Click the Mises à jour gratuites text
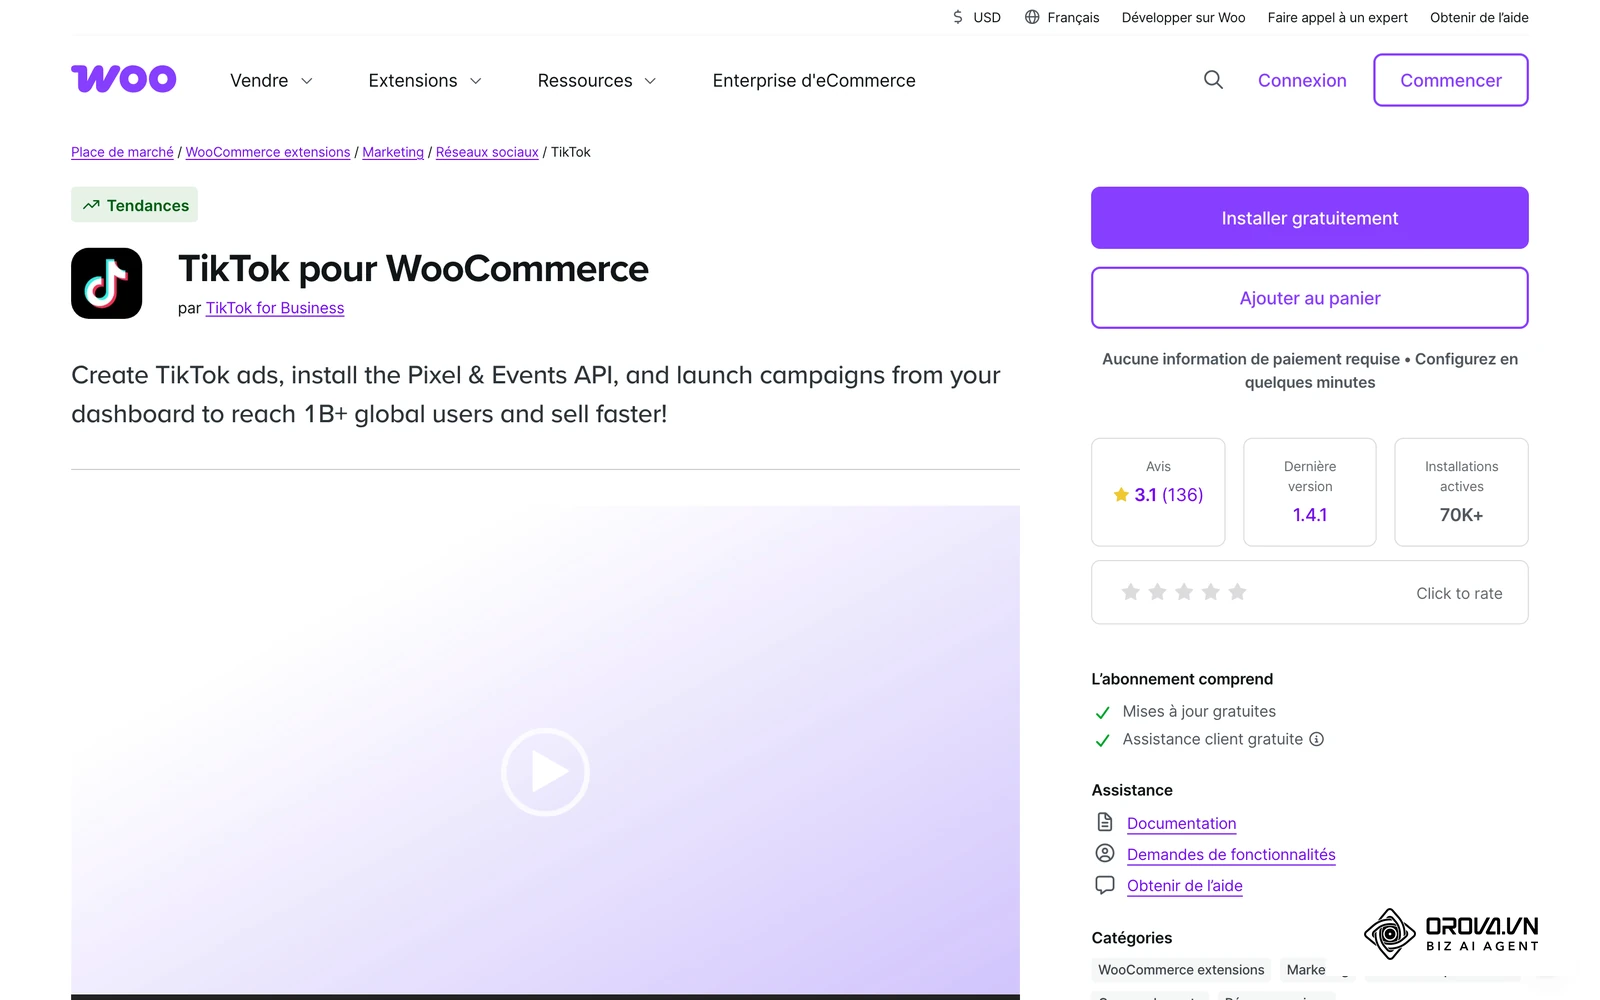The height and width of the screenshot is (1000, 1600). pyautogui.click(x=1199, y=711)
